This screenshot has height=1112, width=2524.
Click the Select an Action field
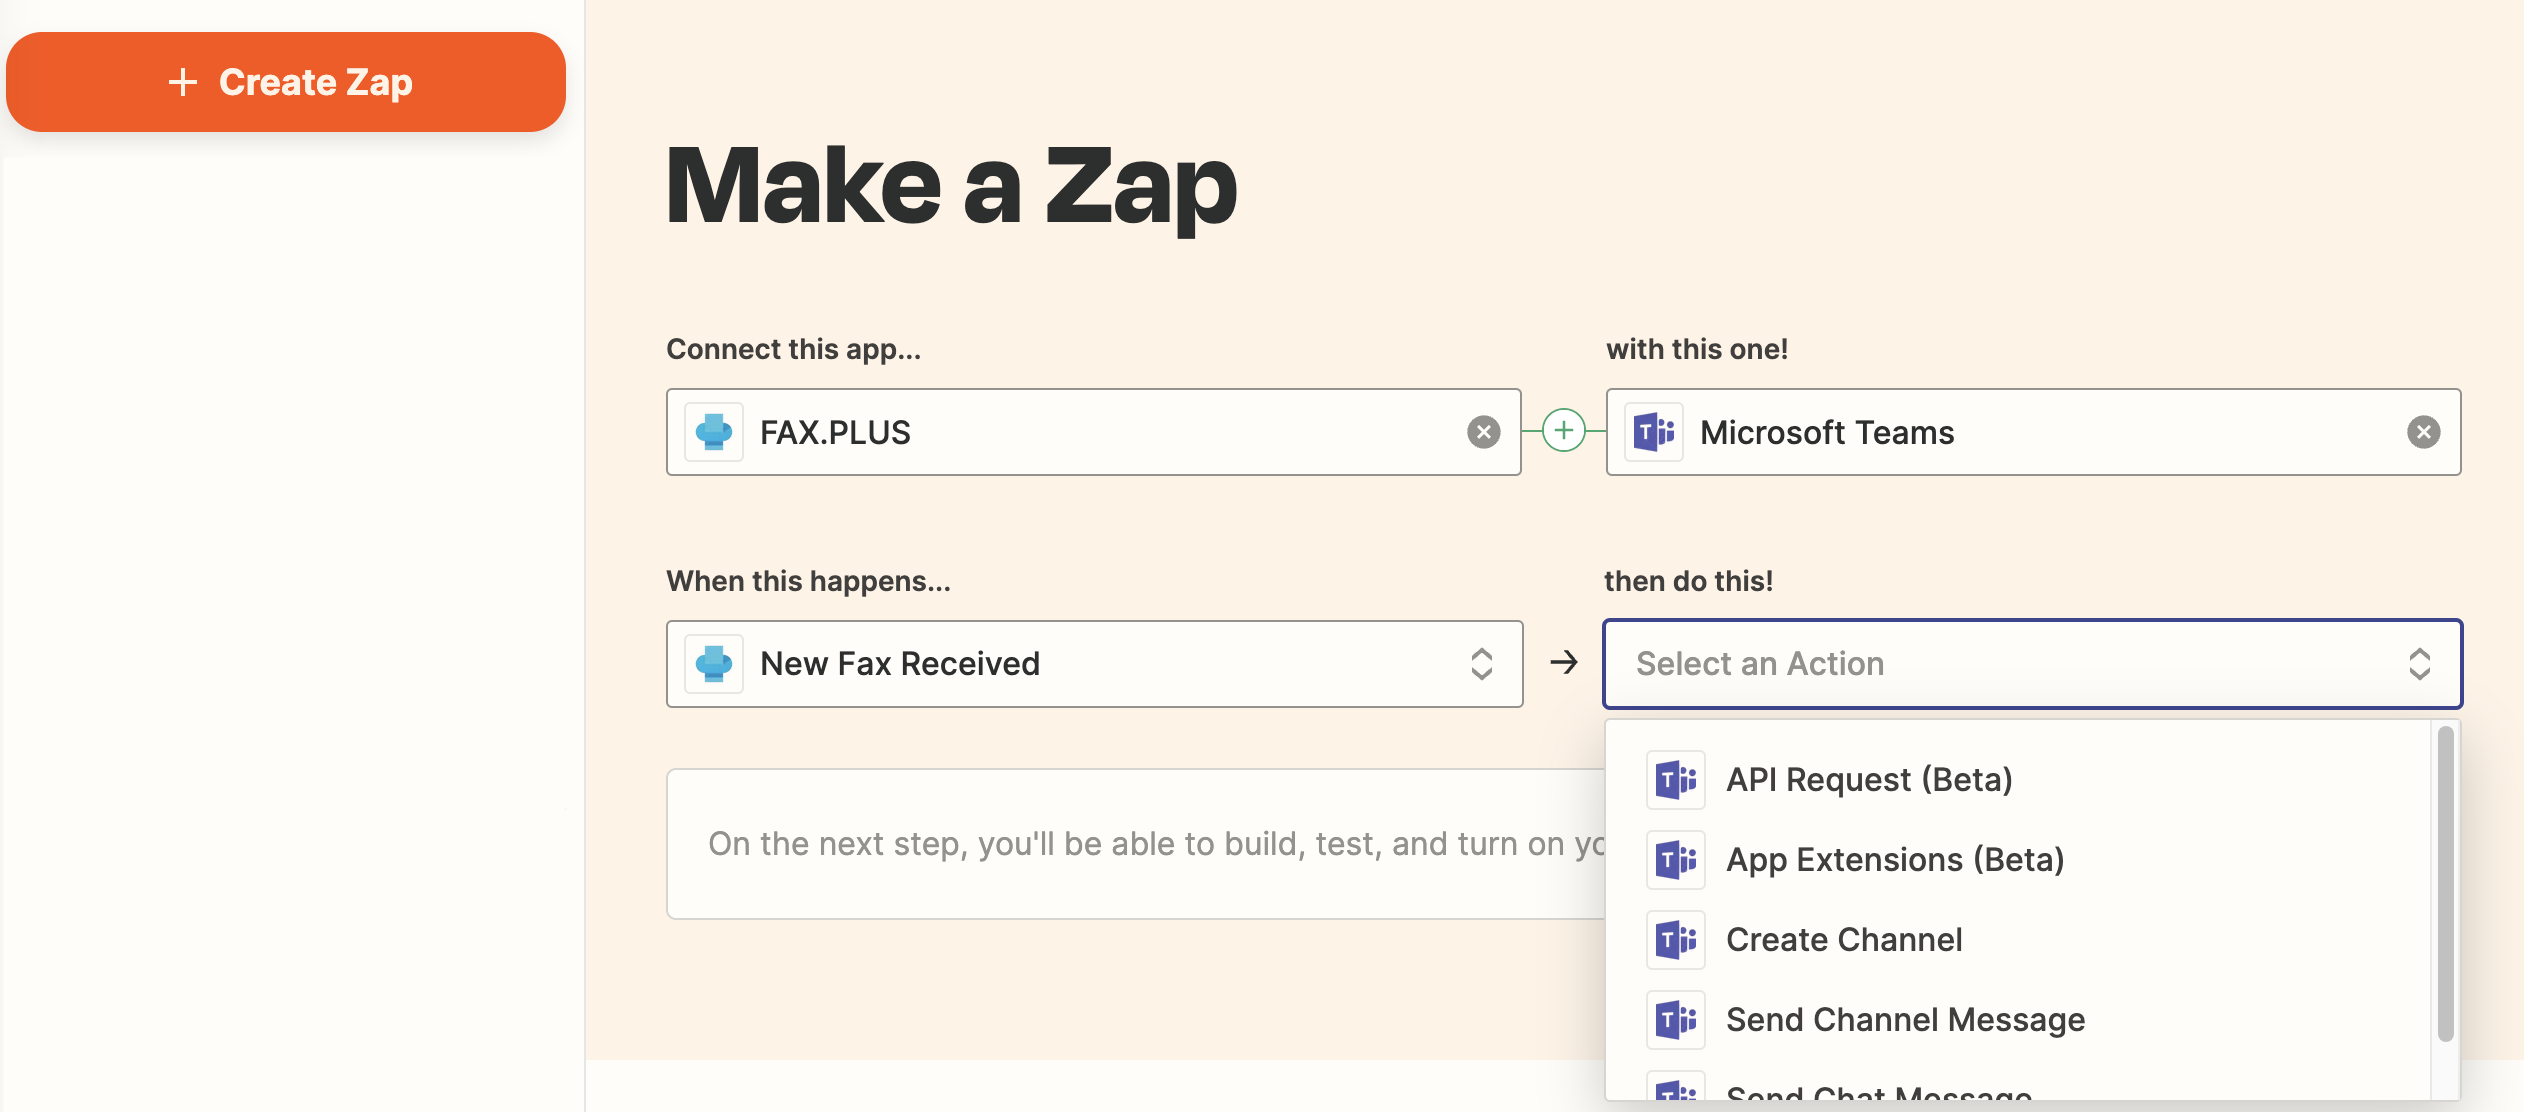(2032, 664)
